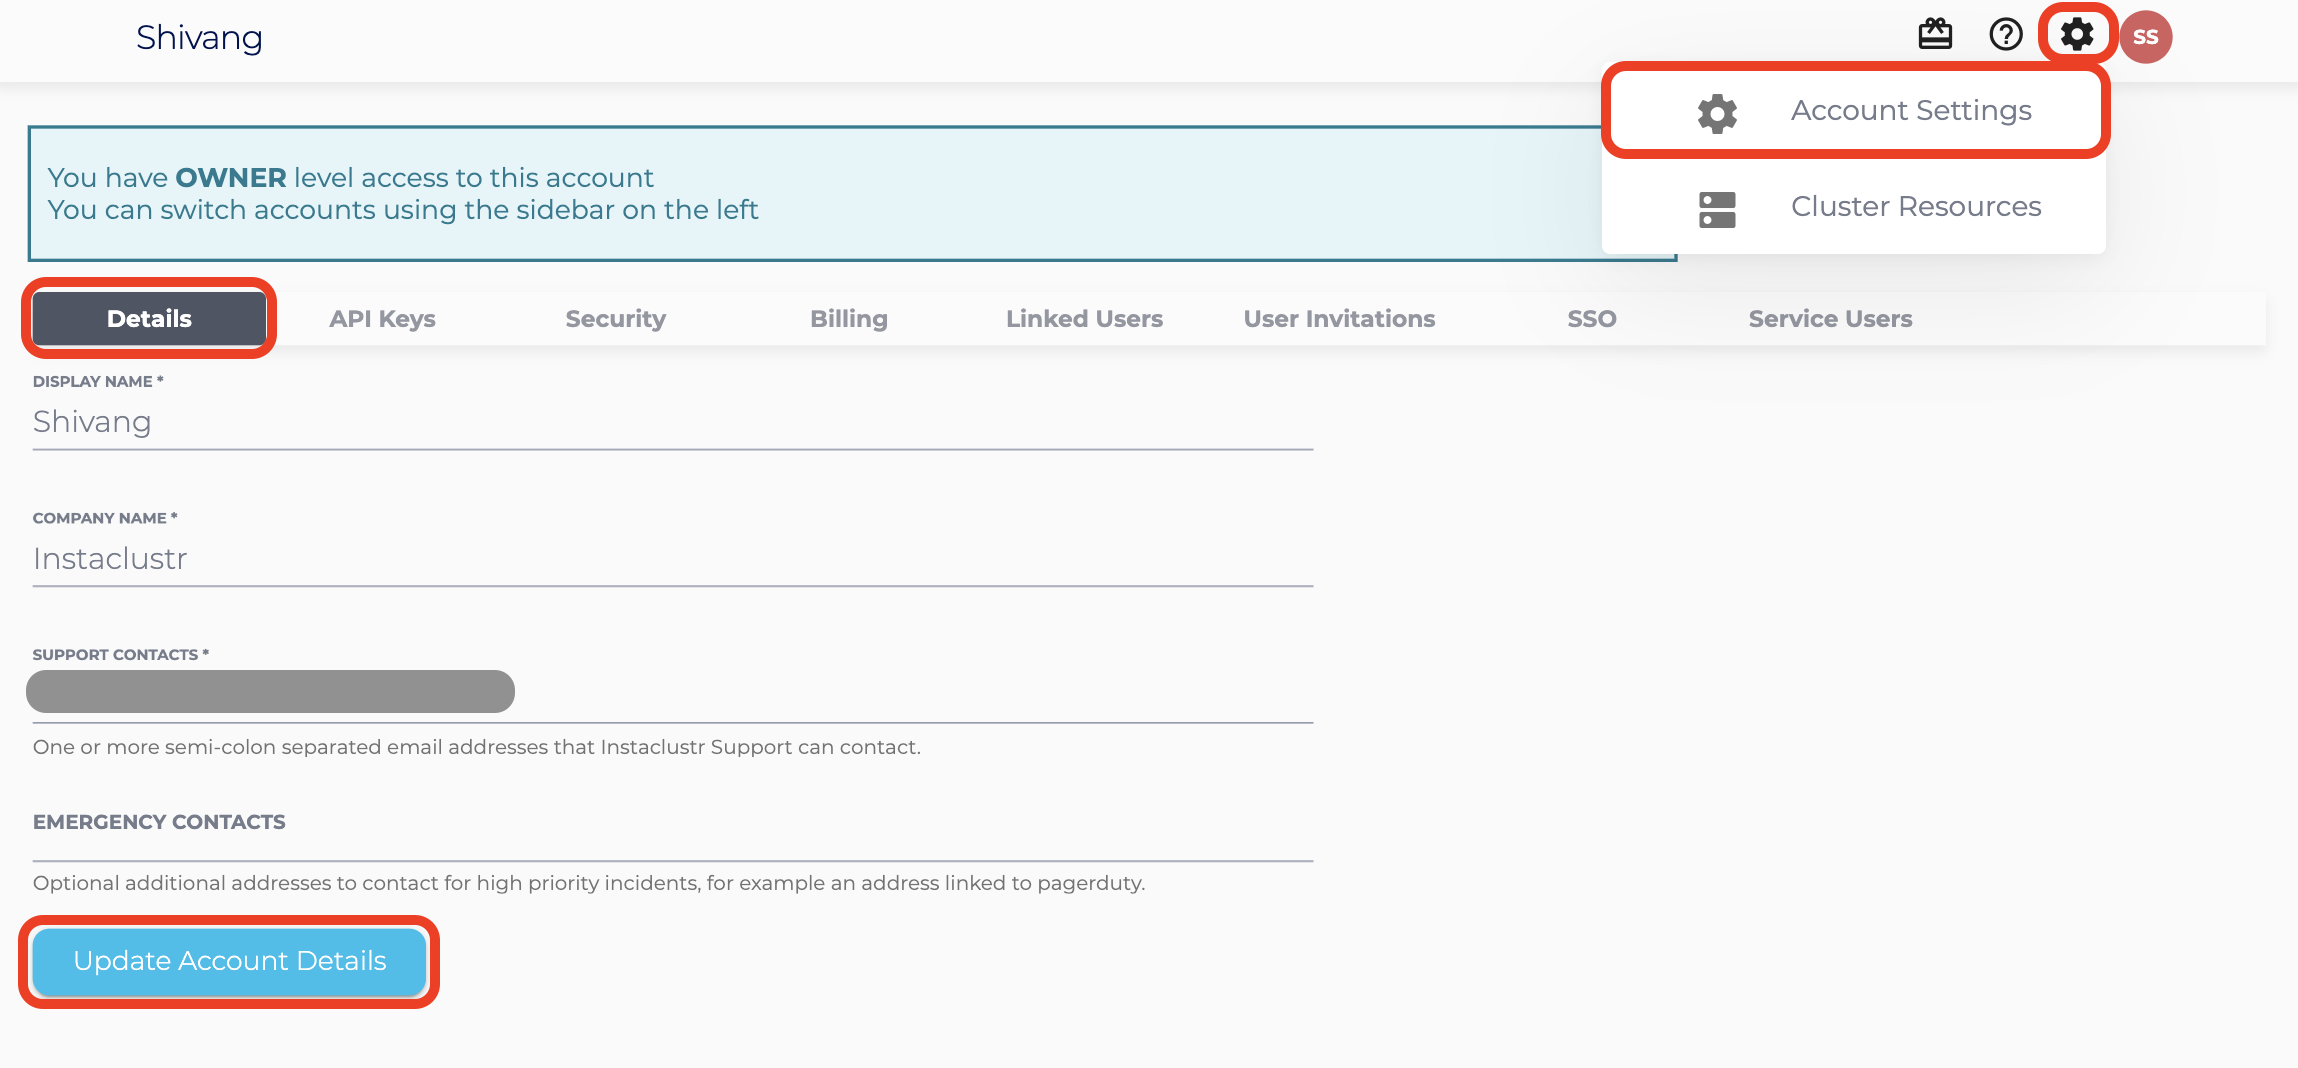Switch to the User Invitations tab
Screen dimensions: 2298x1068
coord(1339,318)
